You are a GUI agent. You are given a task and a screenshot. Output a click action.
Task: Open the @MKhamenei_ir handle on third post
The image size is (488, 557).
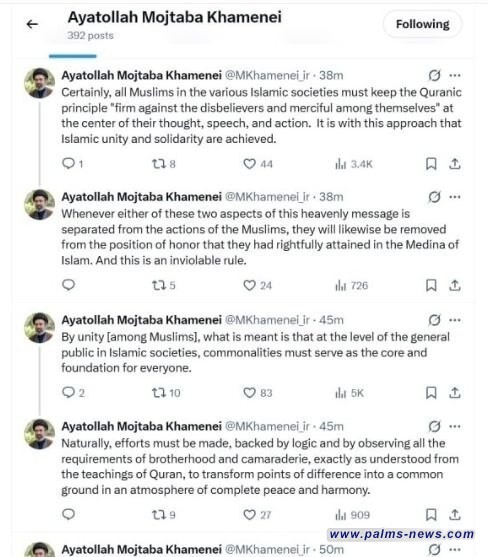pos(267,320)
